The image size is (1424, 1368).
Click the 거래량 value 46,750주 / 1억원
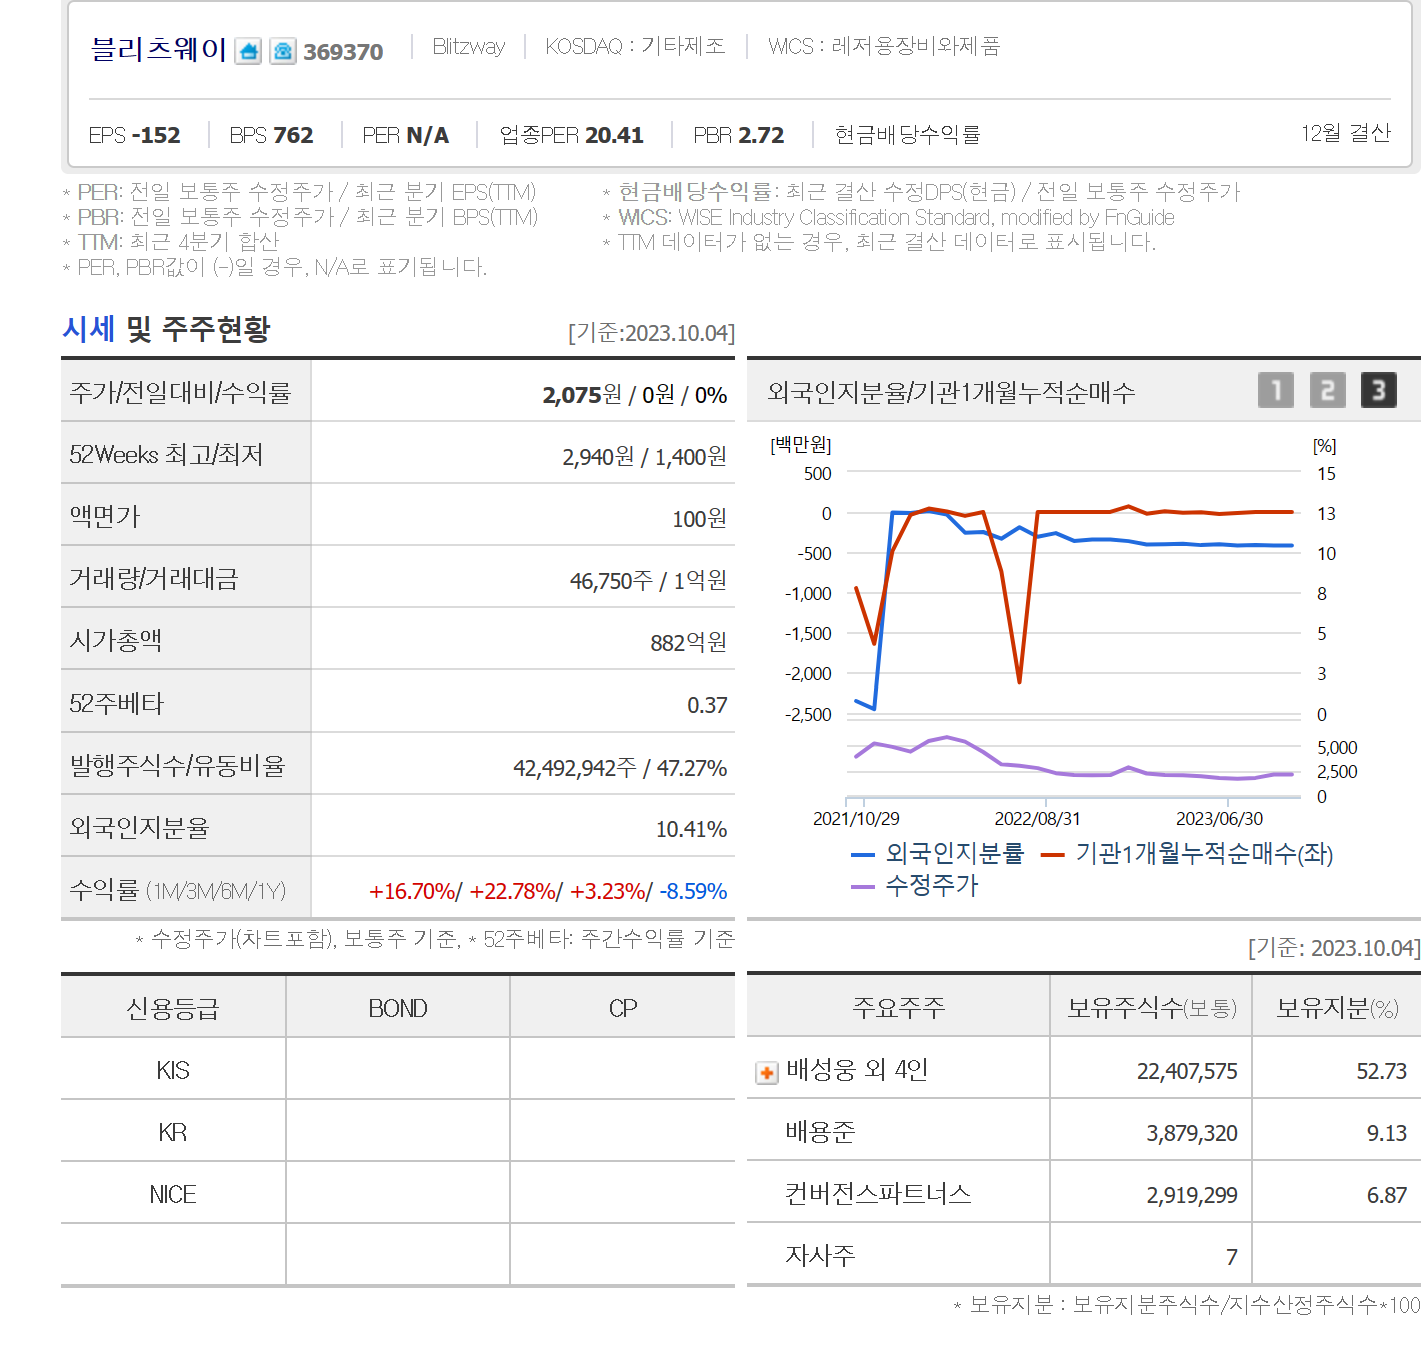point(649,581)
